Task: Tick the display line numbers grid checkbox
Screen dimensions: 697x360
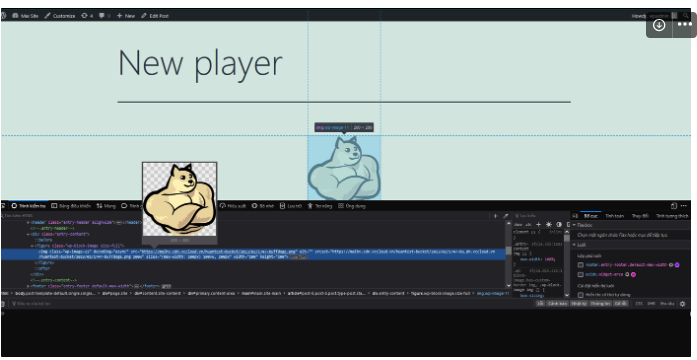Action: tap(581, 295)
